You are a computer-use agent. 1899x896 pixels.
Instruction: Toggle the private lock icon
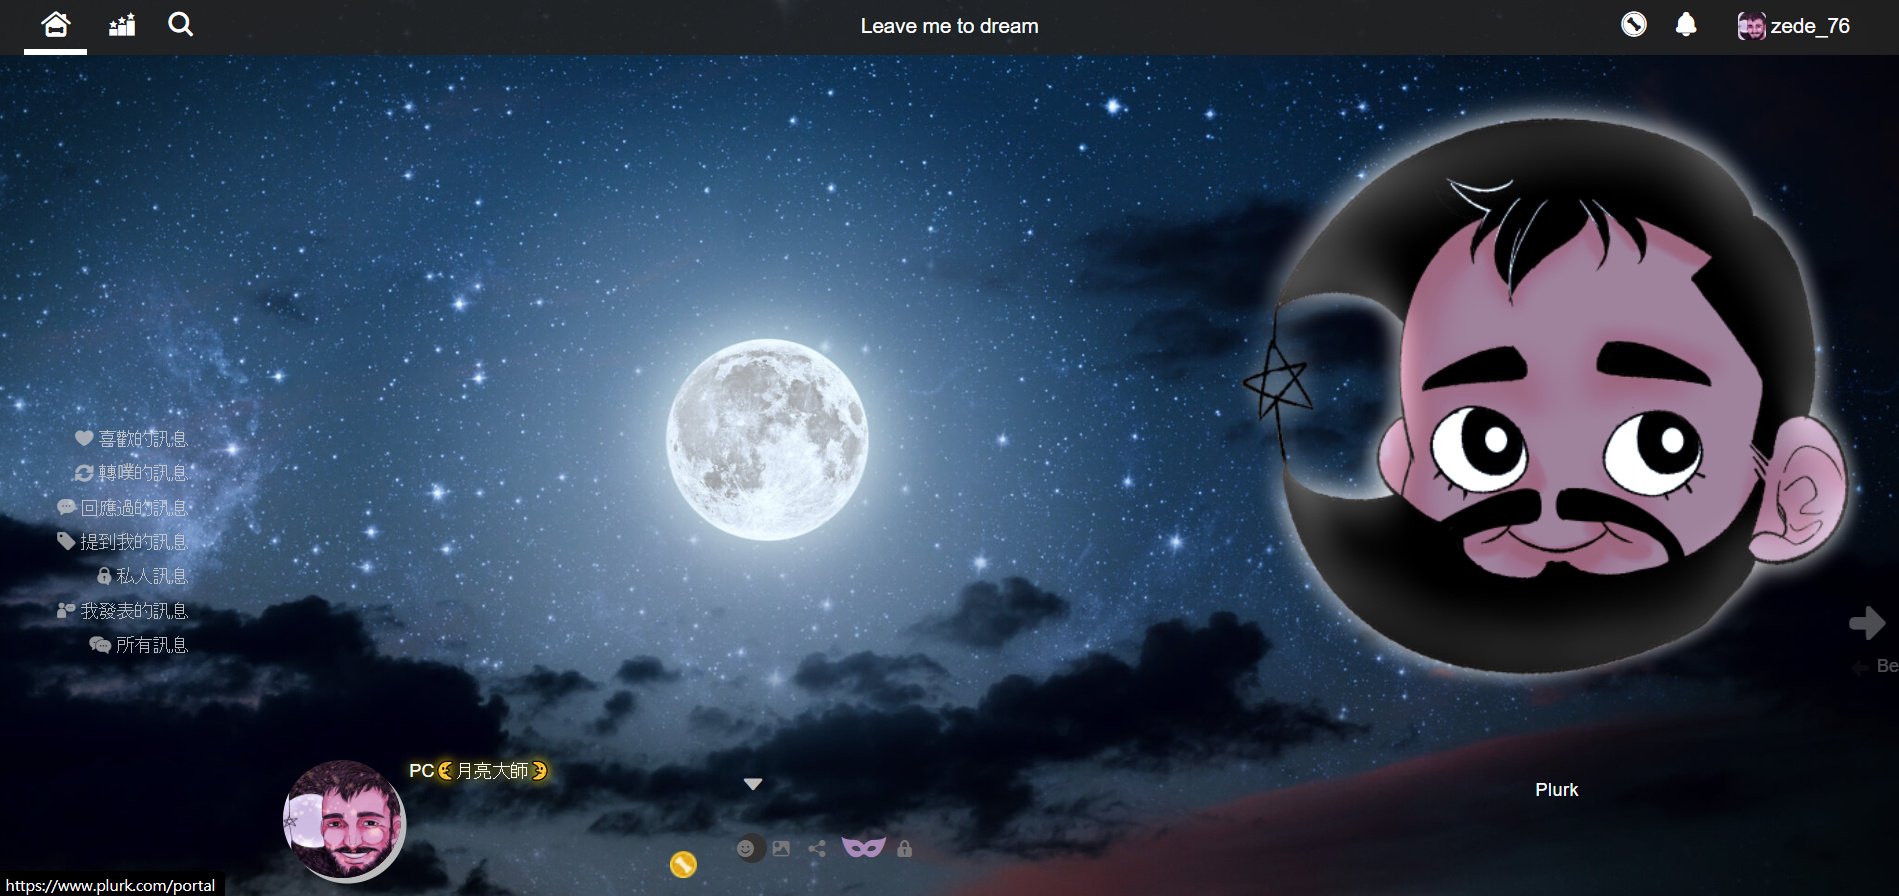904,849
